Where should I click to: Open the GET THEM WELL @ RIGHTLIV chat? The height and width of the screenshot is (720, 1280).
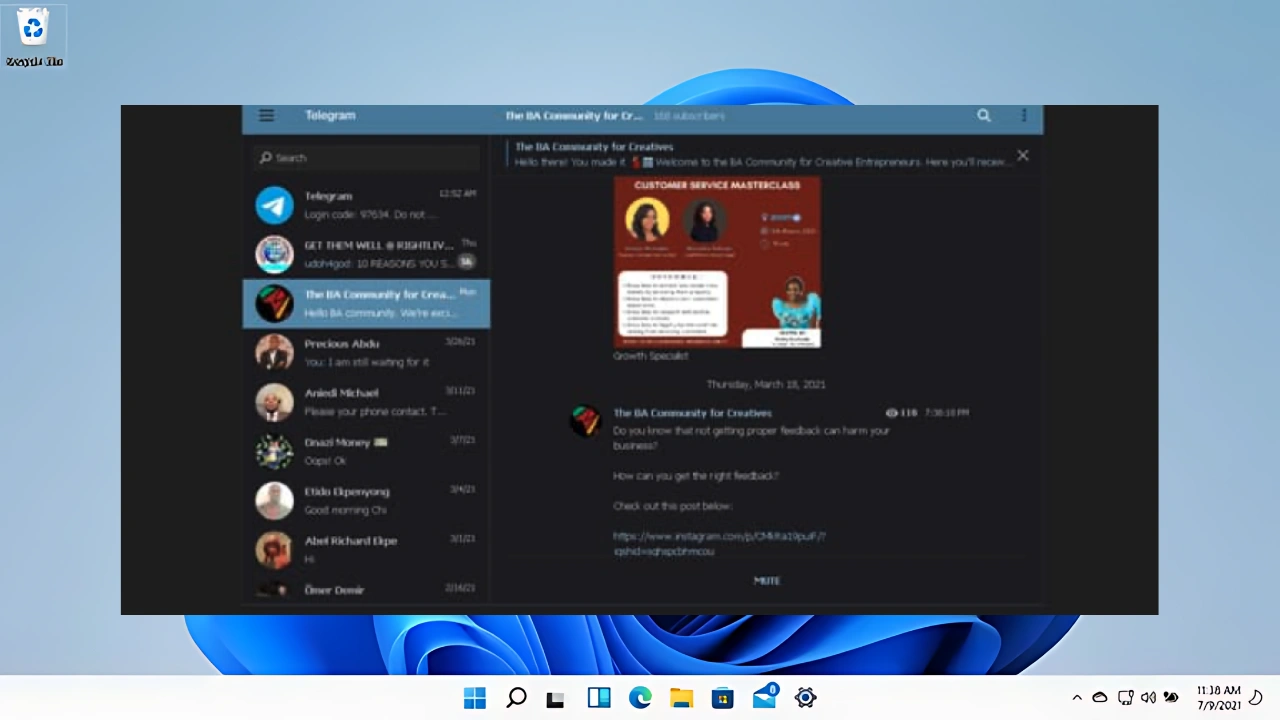click(x=367, y=254)
